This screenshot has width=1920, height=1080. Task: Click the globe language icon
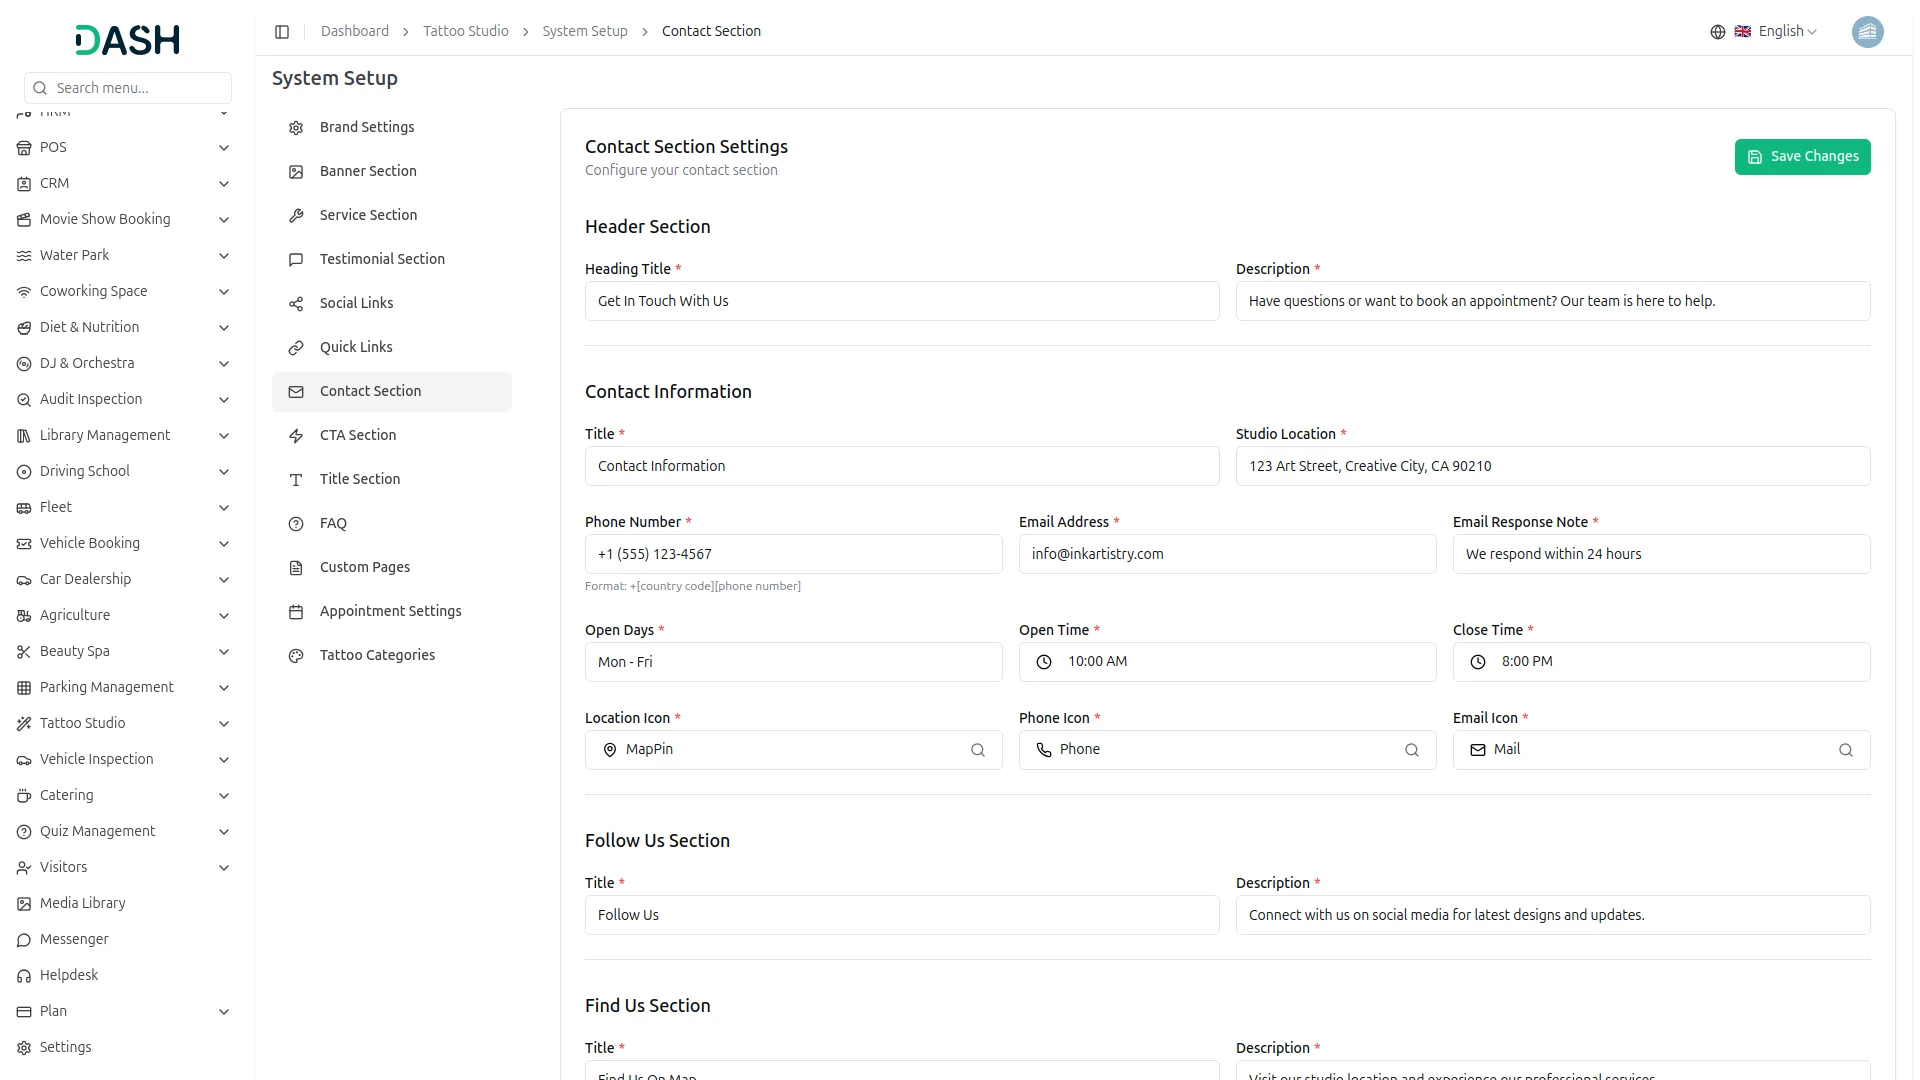click(1717, 32)
